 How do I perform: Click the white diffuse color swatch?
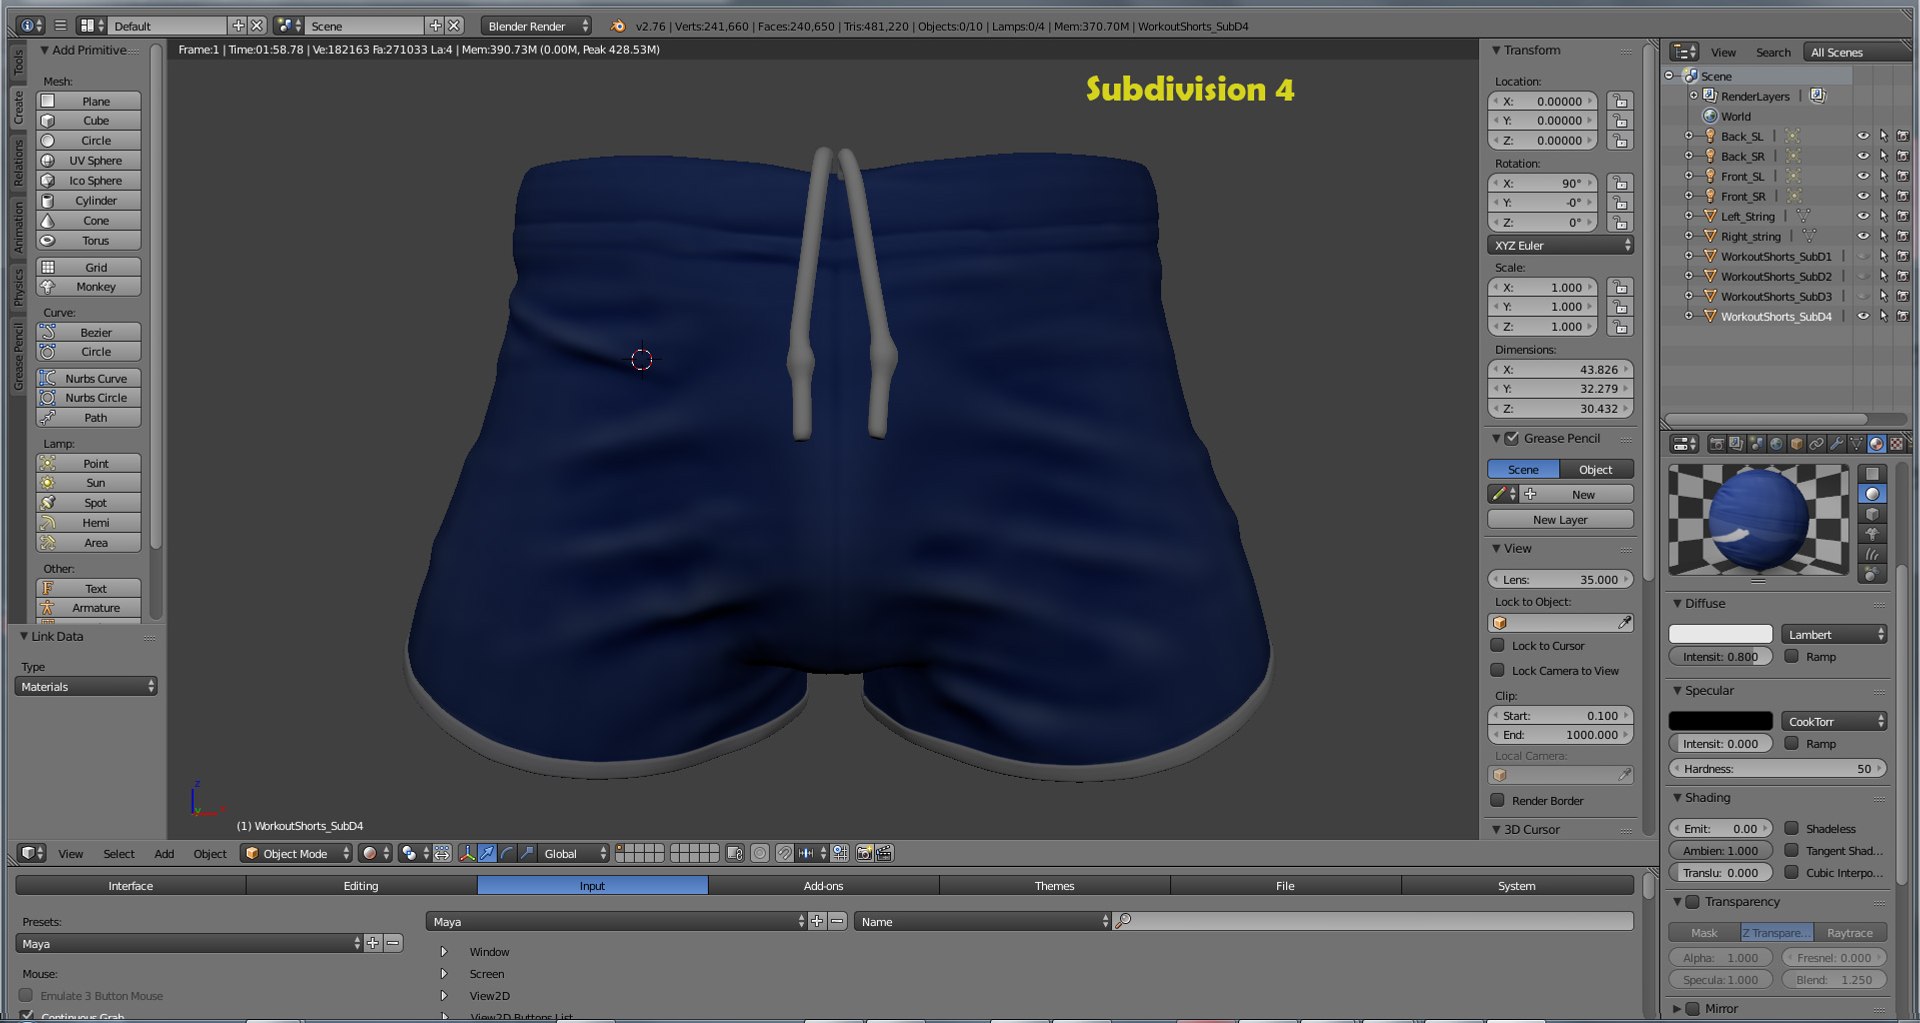pos(1720,634)
